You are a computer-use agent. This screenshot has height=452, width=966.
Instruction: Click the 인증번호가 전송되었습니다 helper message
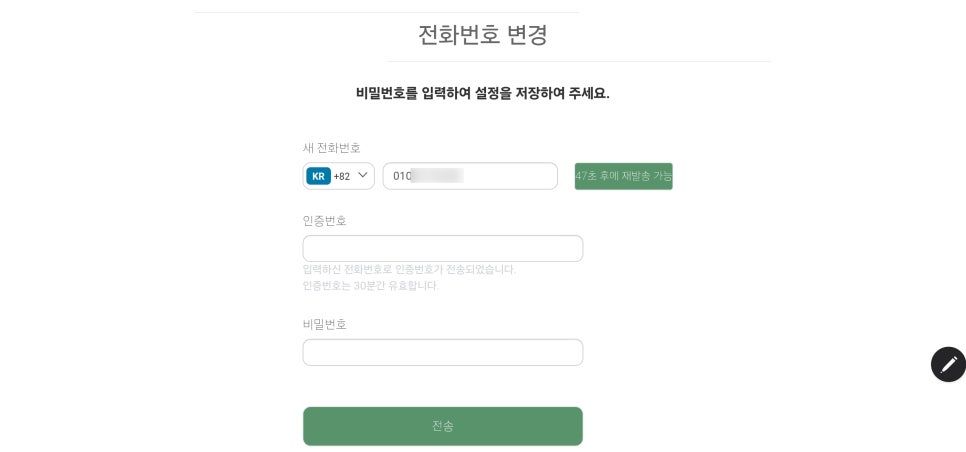point(409,269)
